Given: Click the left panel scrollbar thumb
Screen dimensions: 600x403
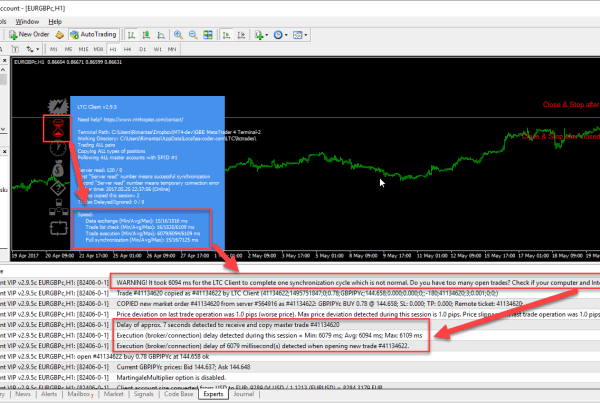Looking at the screenshot, I should [x=3, y=80].
